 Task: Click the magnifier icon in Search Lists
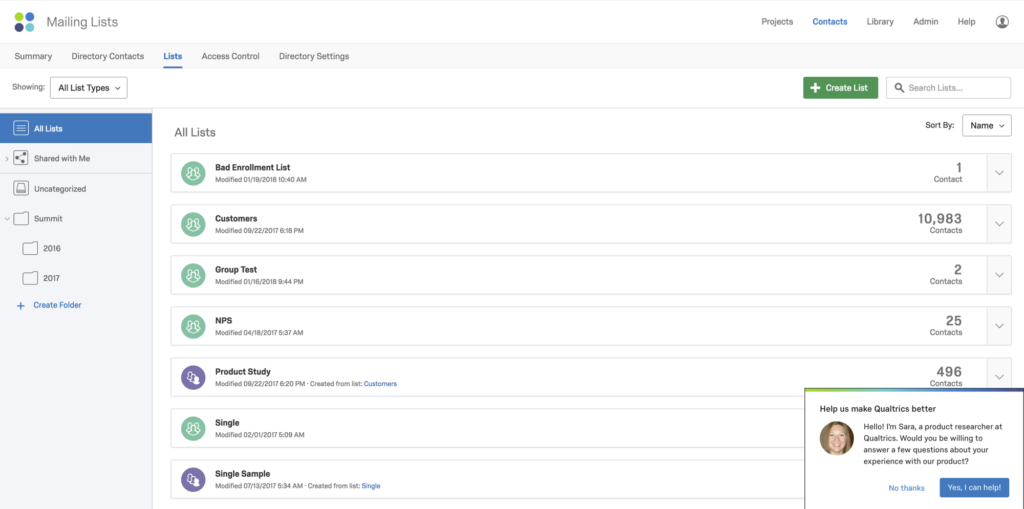point(899,88)
